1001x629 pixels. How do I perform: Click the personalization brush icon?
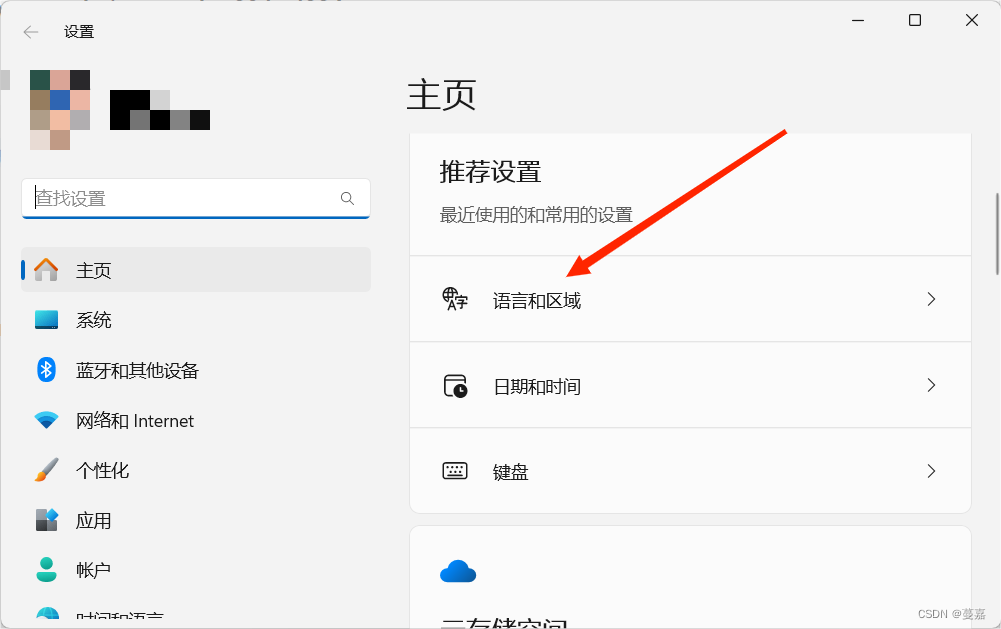(46, 470)
